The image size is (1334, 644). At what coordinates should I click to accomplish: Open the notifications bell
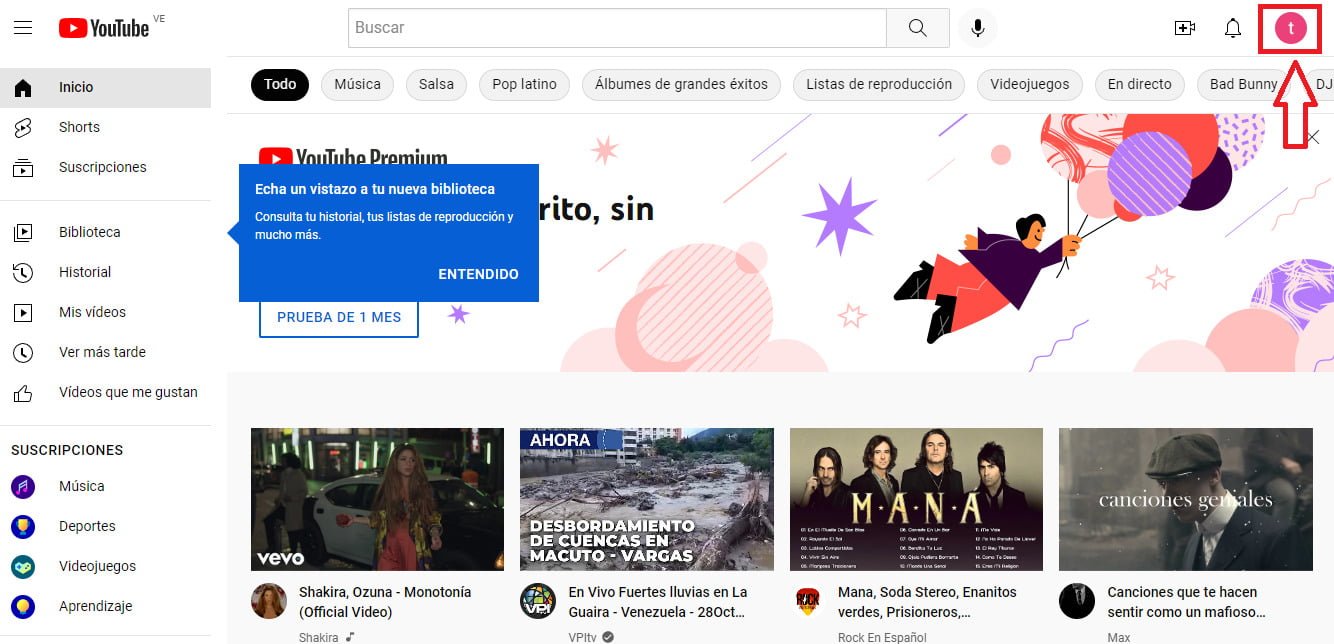[x=1233, y=28]
